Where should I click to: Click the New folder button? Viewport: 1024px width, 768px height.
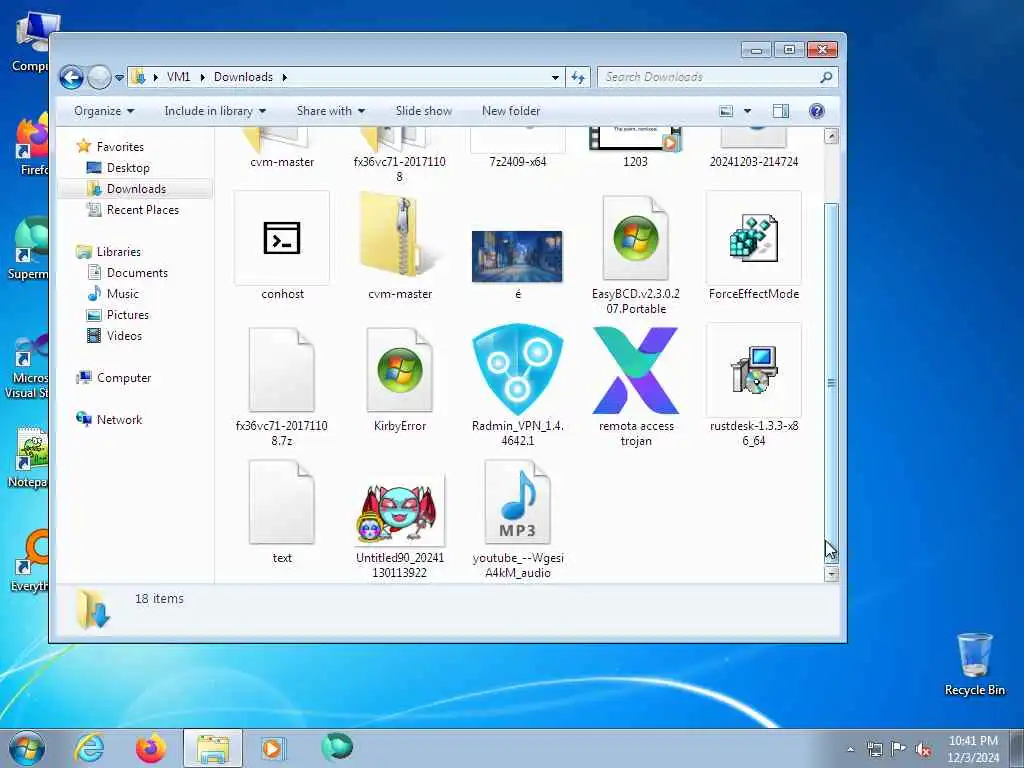pos(511,111)
